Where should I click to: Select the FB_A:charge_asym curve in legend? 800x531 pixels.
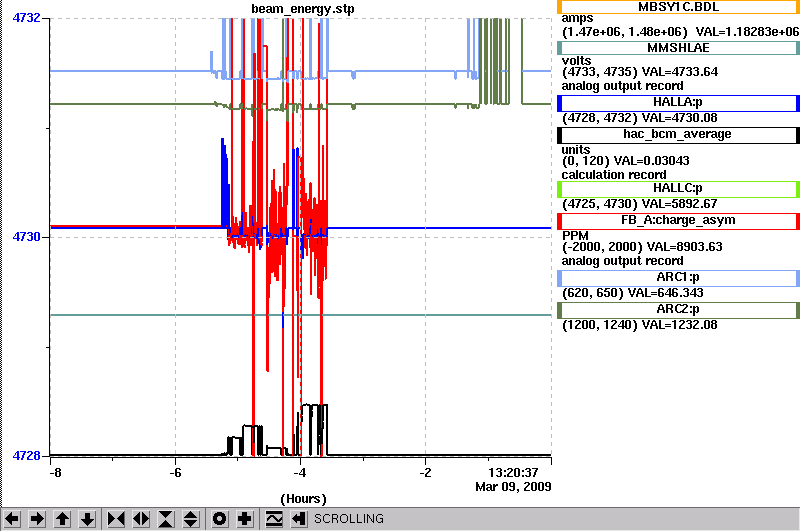pyautogui.click(x=678, y=221)
